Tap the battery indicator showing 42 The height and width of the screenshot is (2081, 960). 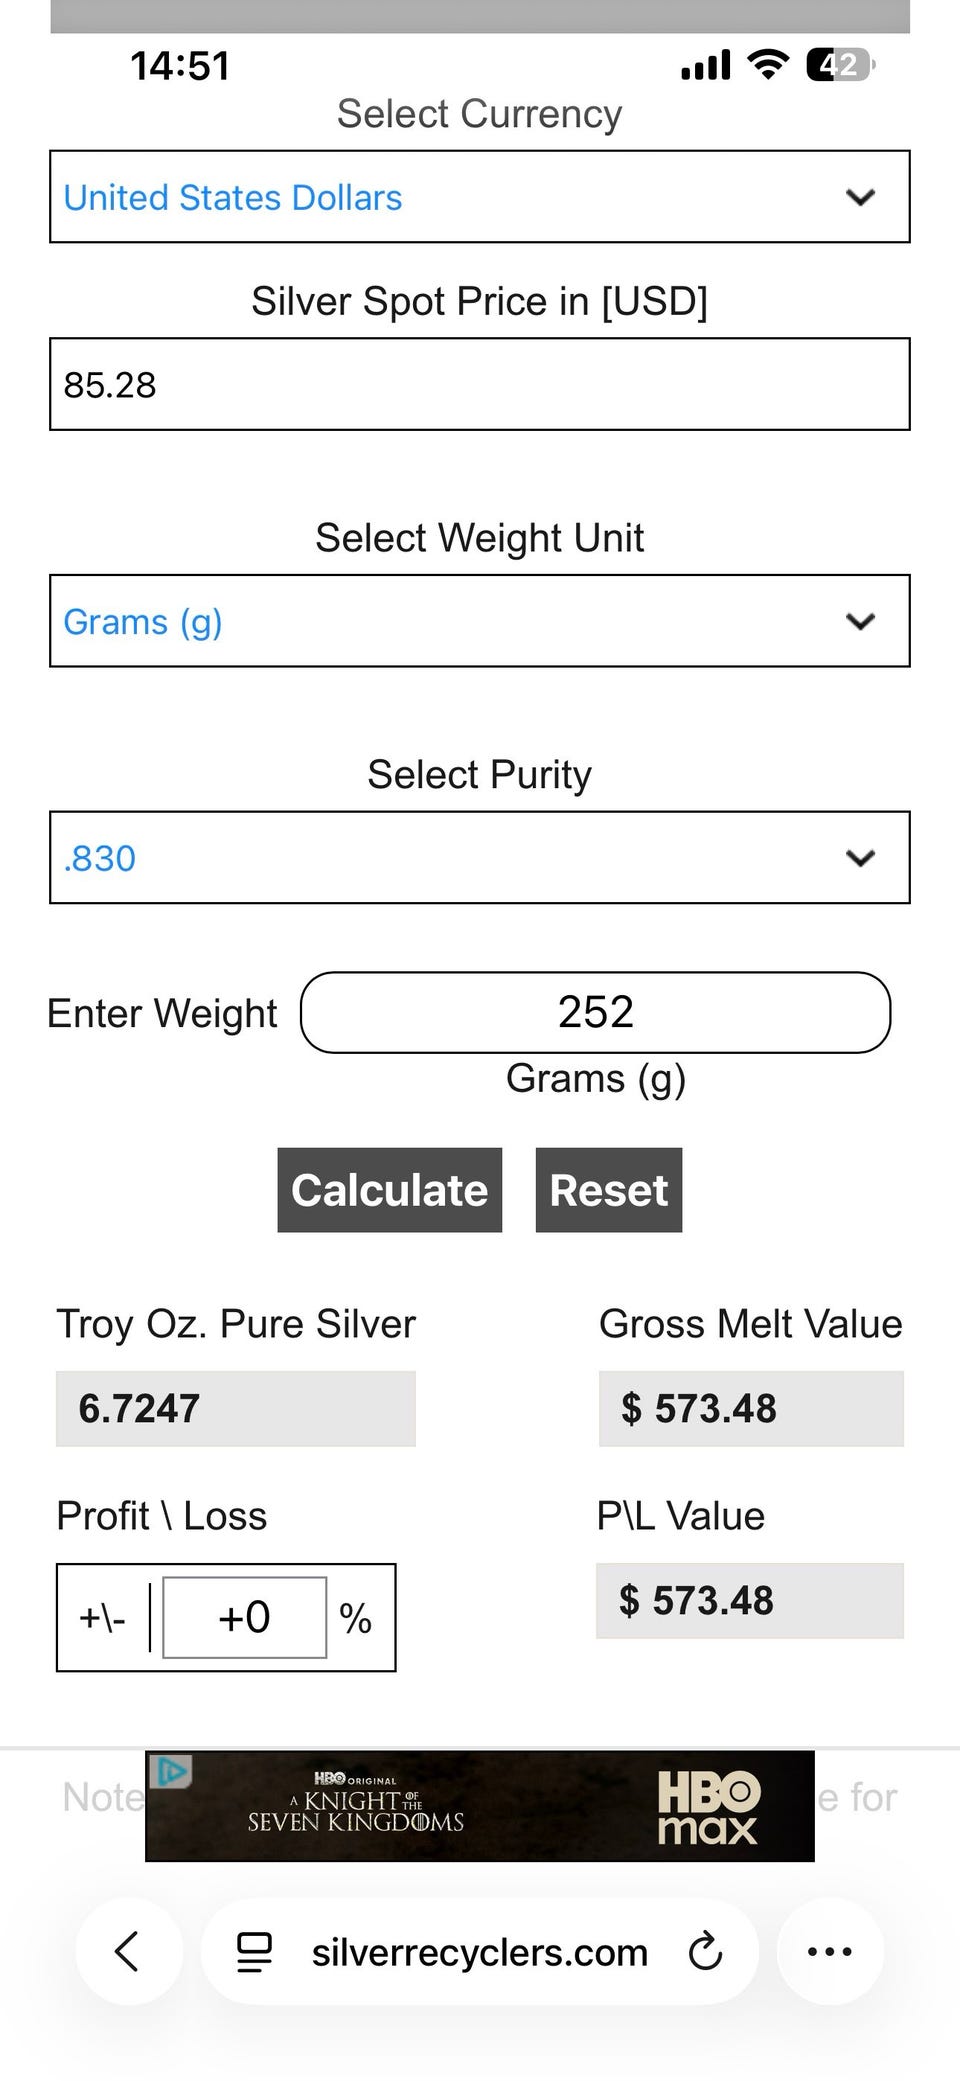(x=840, y=65)
